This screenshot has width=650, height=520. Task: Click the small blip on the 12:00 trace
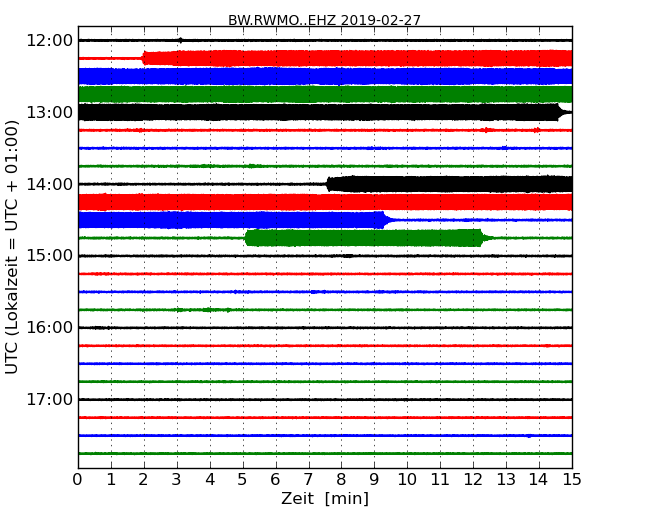click(180, 40)
